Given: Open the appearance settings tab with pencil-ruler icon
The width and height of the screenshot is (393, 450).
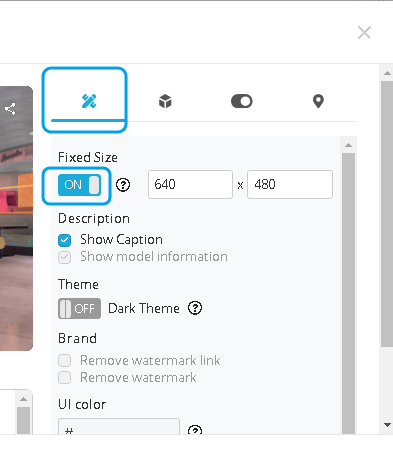Looking at the screenshot, I should click(x=89, y=101).
